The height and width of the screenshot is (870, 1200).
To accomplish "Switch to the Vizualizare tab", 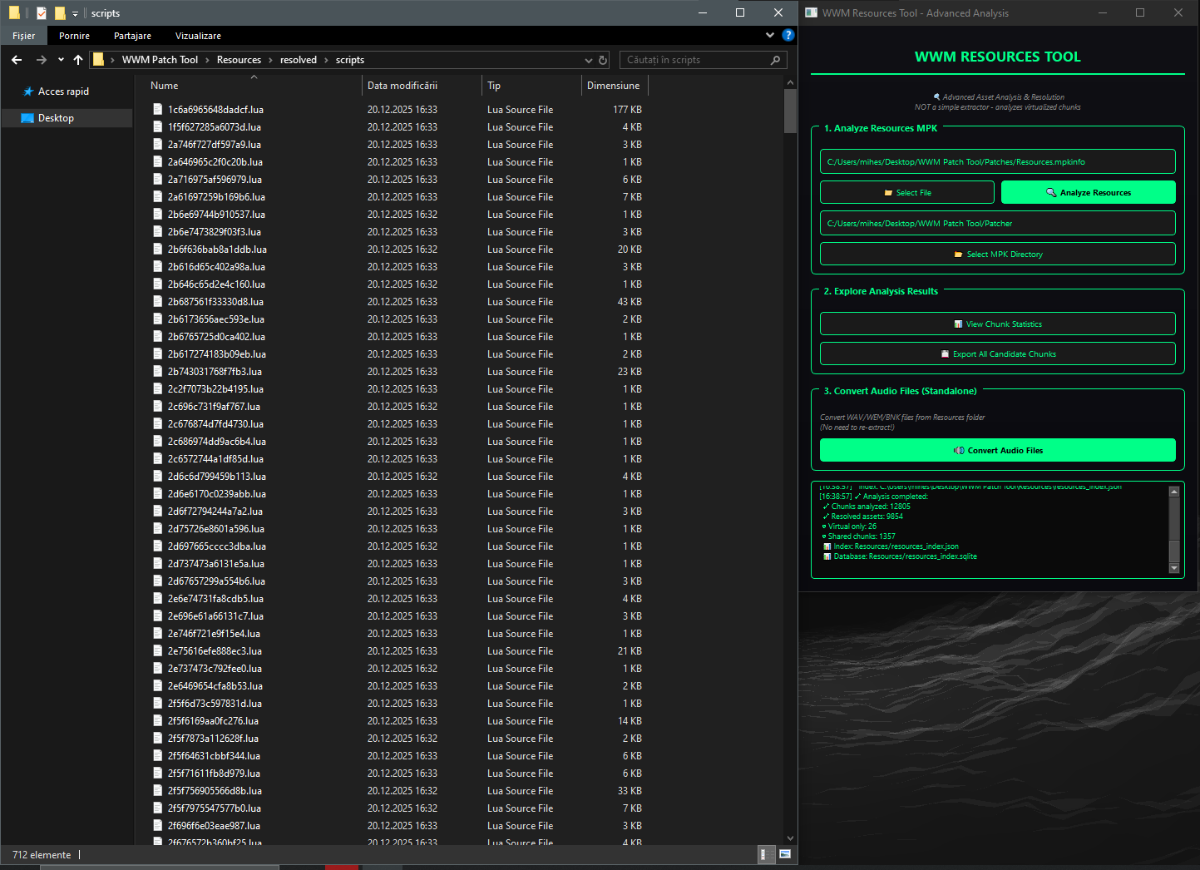I will click(198, 35).
